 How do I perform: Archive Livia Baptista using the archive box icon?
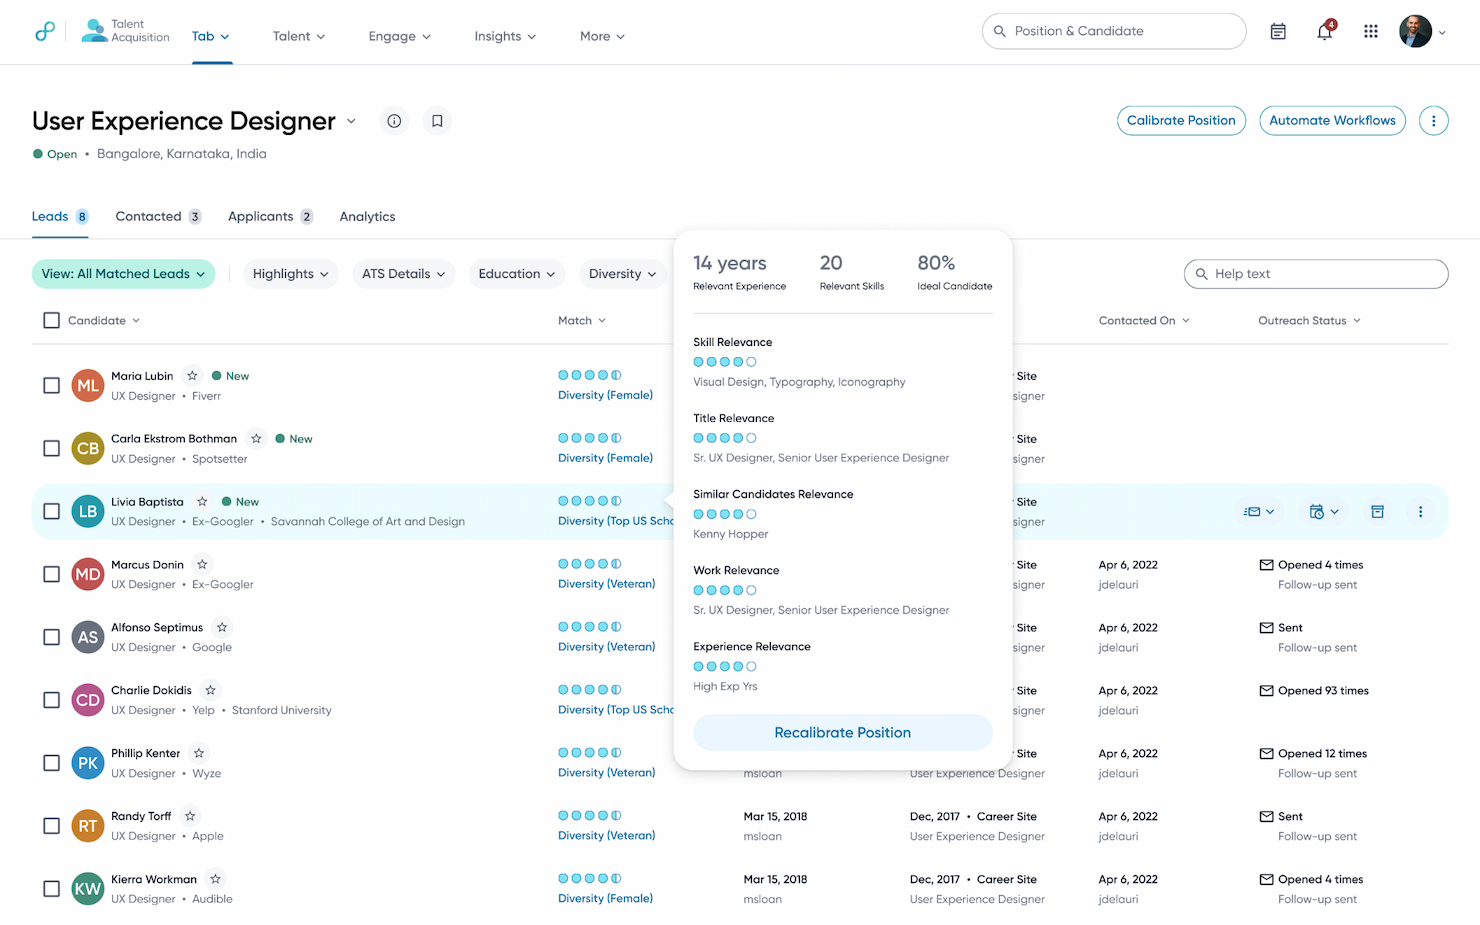(1377, 511)
